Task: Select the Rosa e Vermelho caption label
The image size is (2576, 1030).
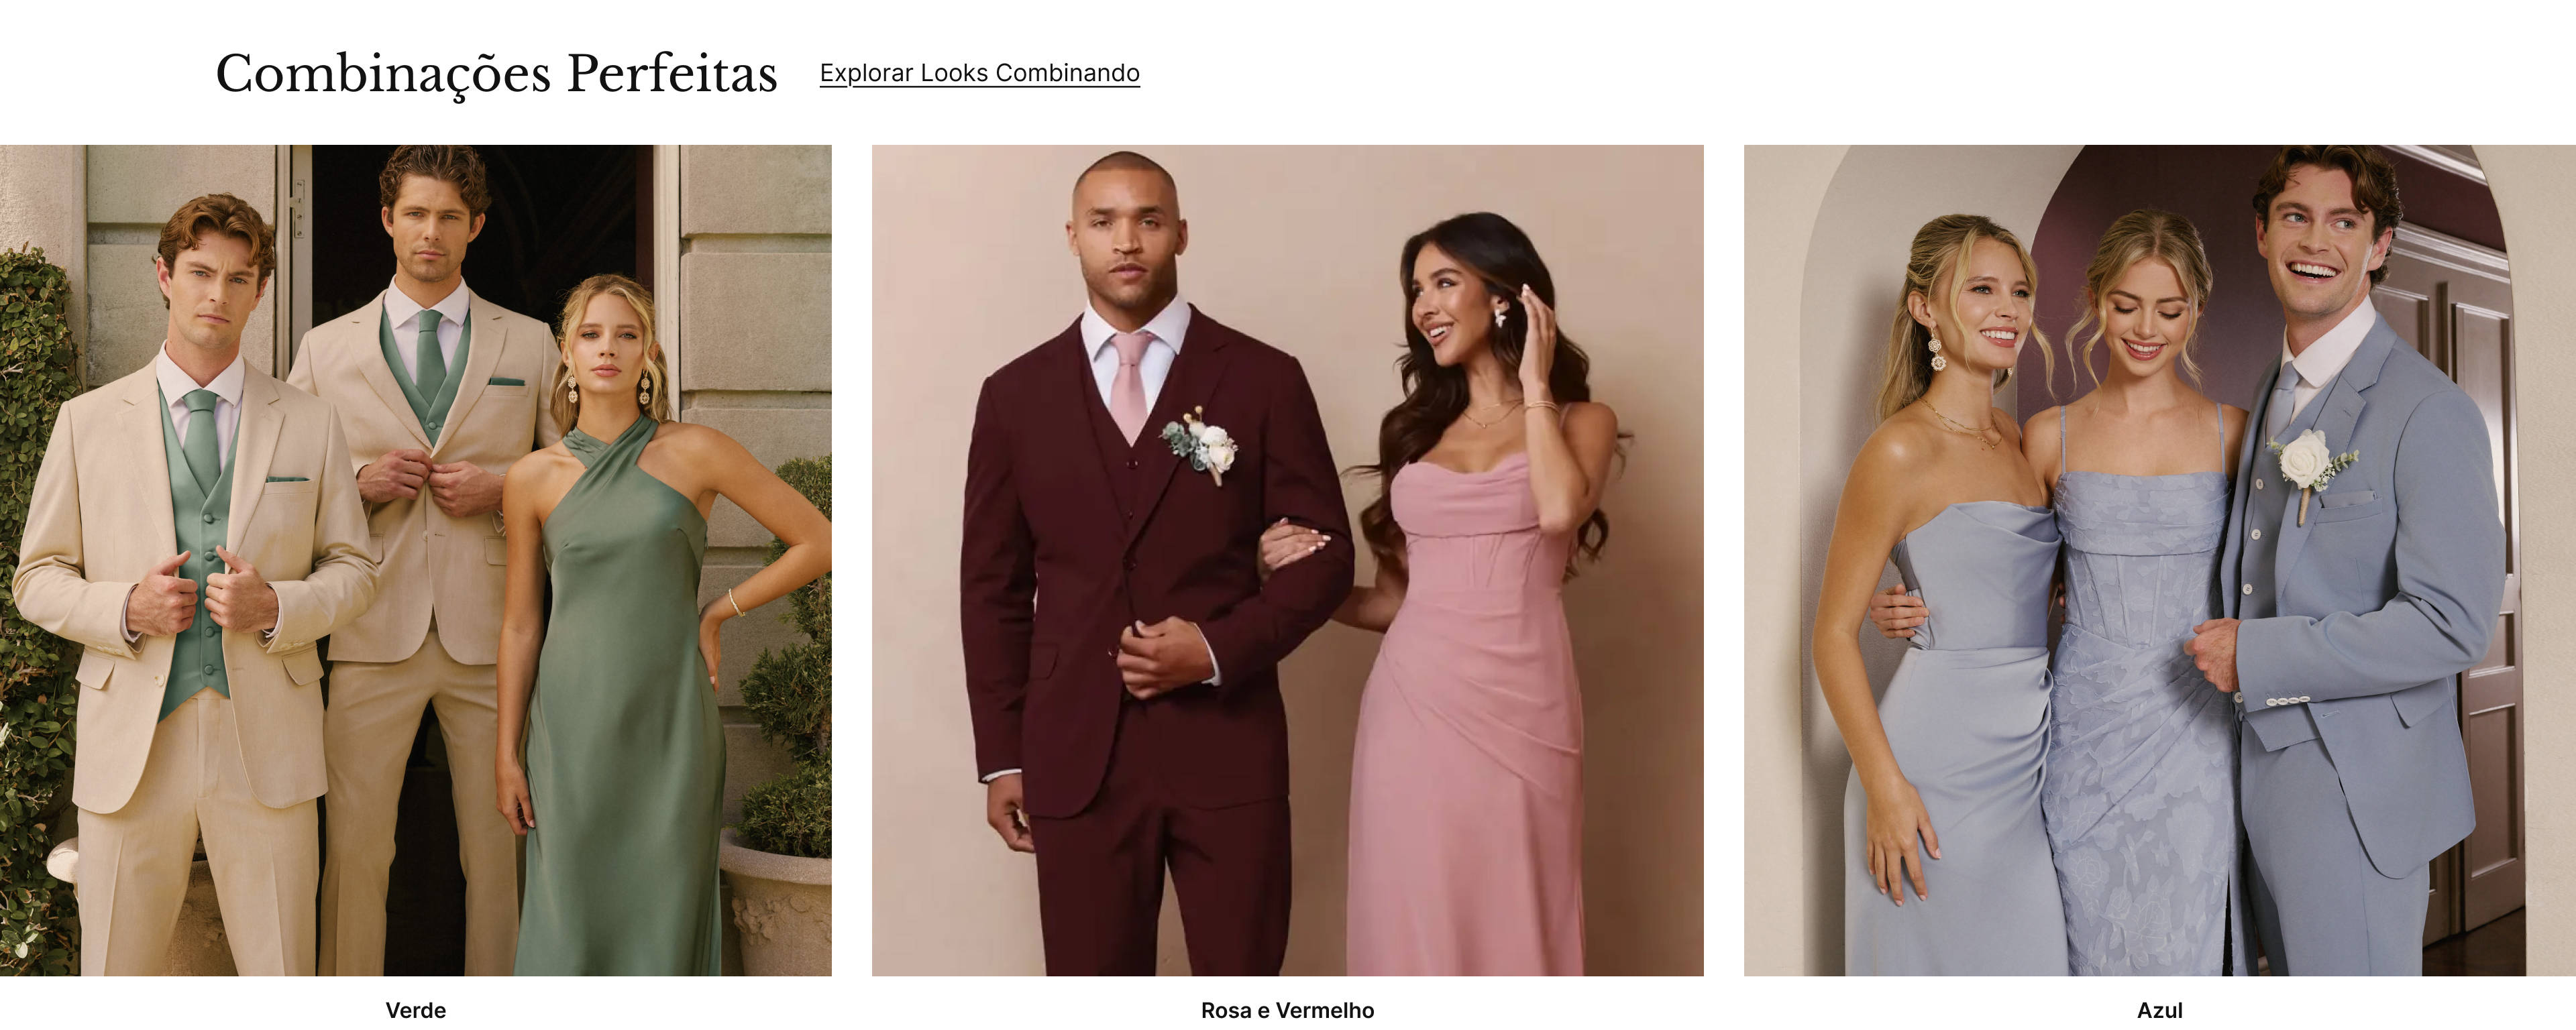Action: pyautogui.click(x=1287, y=1010)
